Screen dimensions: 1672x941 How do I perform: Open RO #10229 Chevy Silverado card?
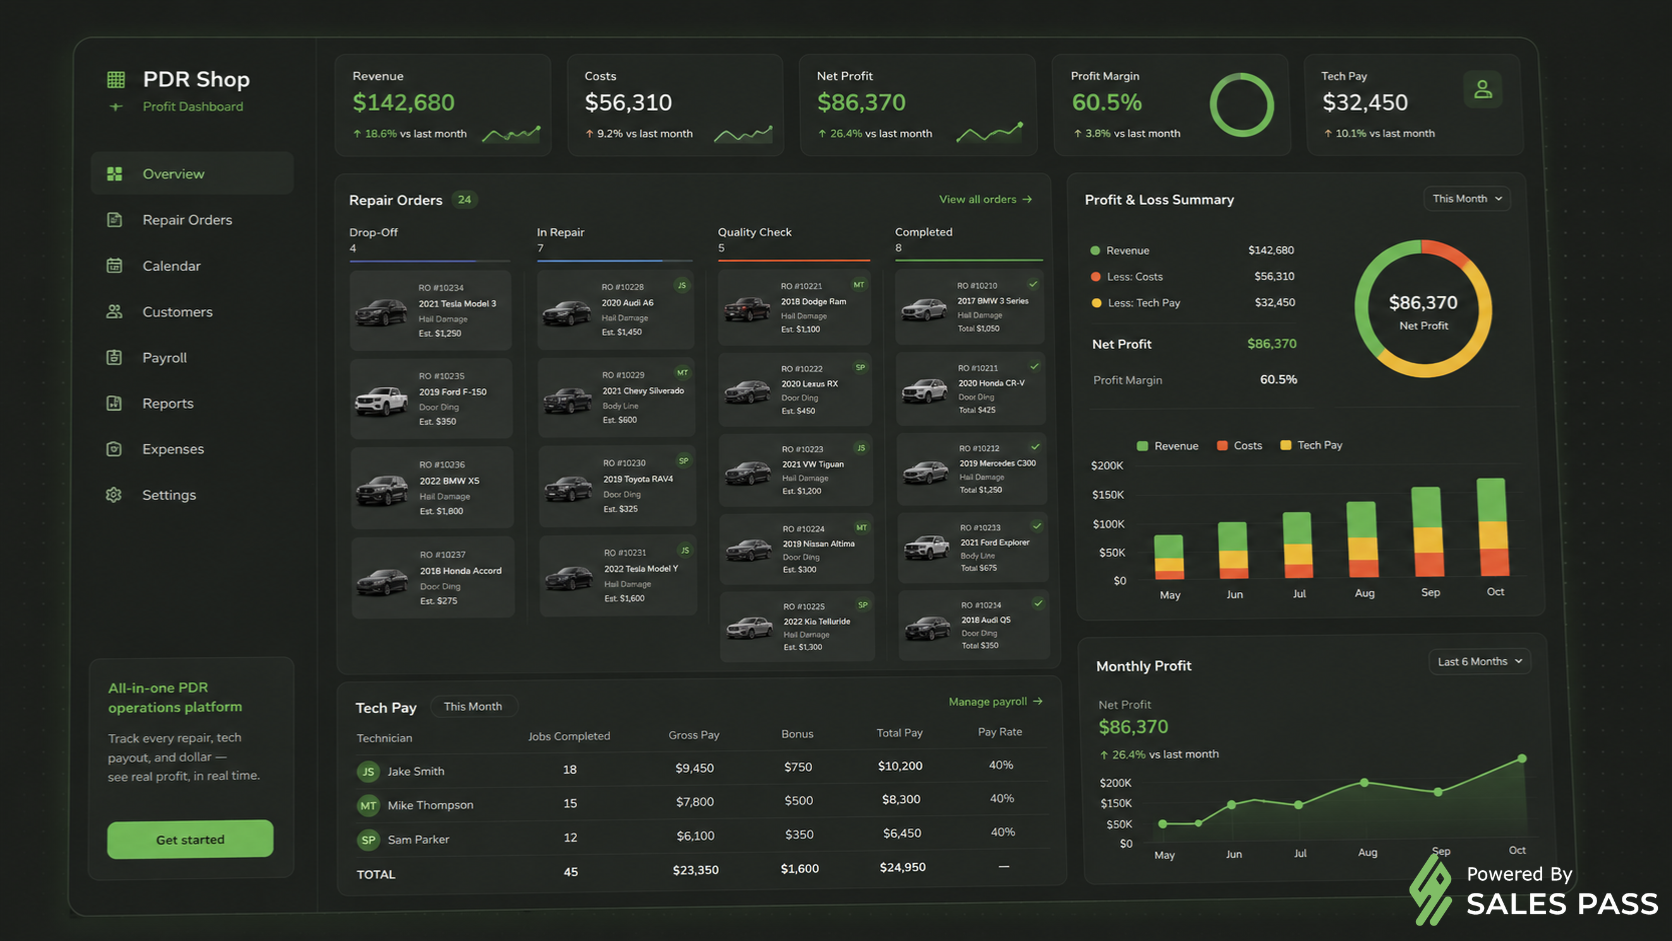[617, 398]
